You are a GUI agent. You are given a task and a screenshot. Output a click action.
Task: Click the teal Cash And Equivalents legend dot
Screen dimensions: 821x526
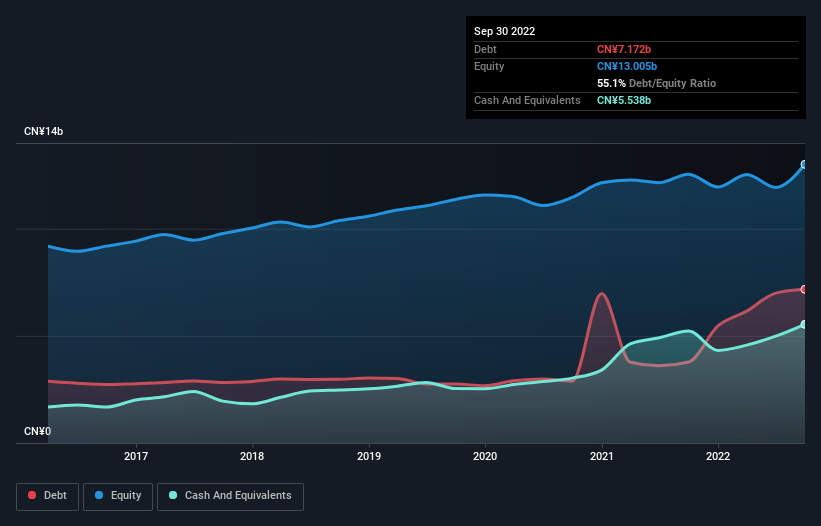[173, 495]
